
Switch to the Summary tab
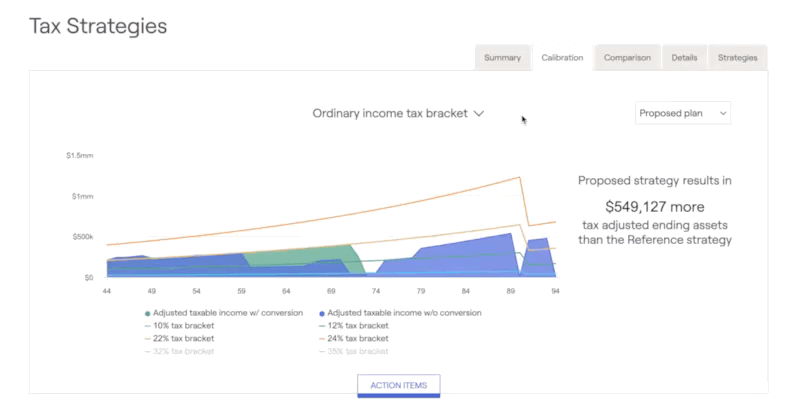[502, 58]
